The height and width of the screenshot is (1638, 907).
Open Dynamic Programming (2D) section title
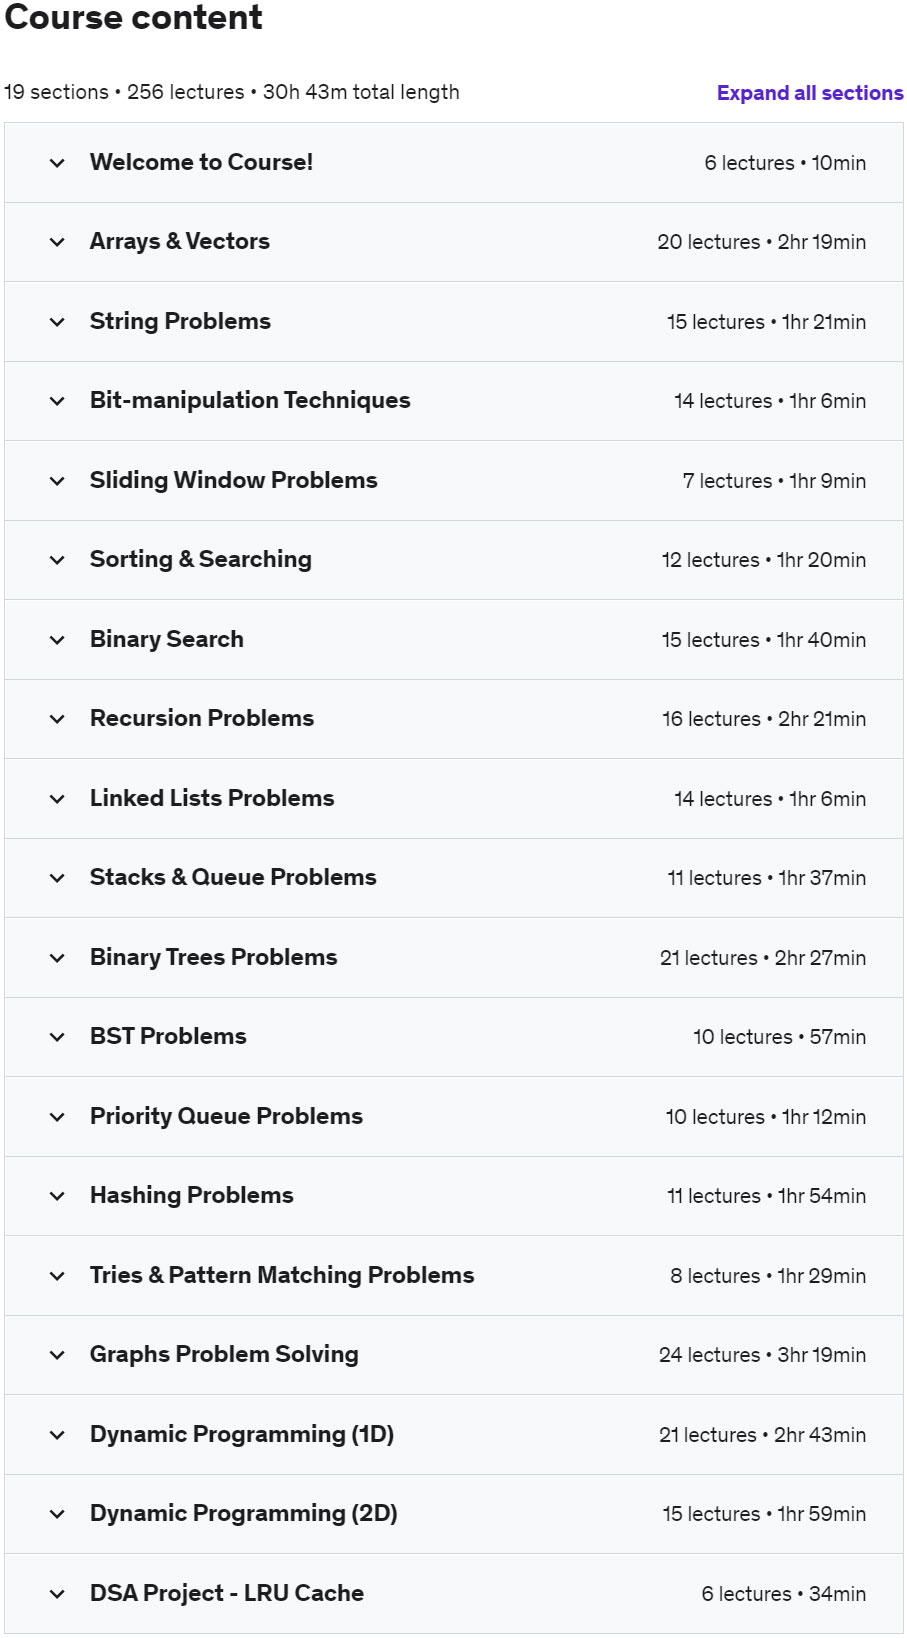click(x=243, y=1513)
